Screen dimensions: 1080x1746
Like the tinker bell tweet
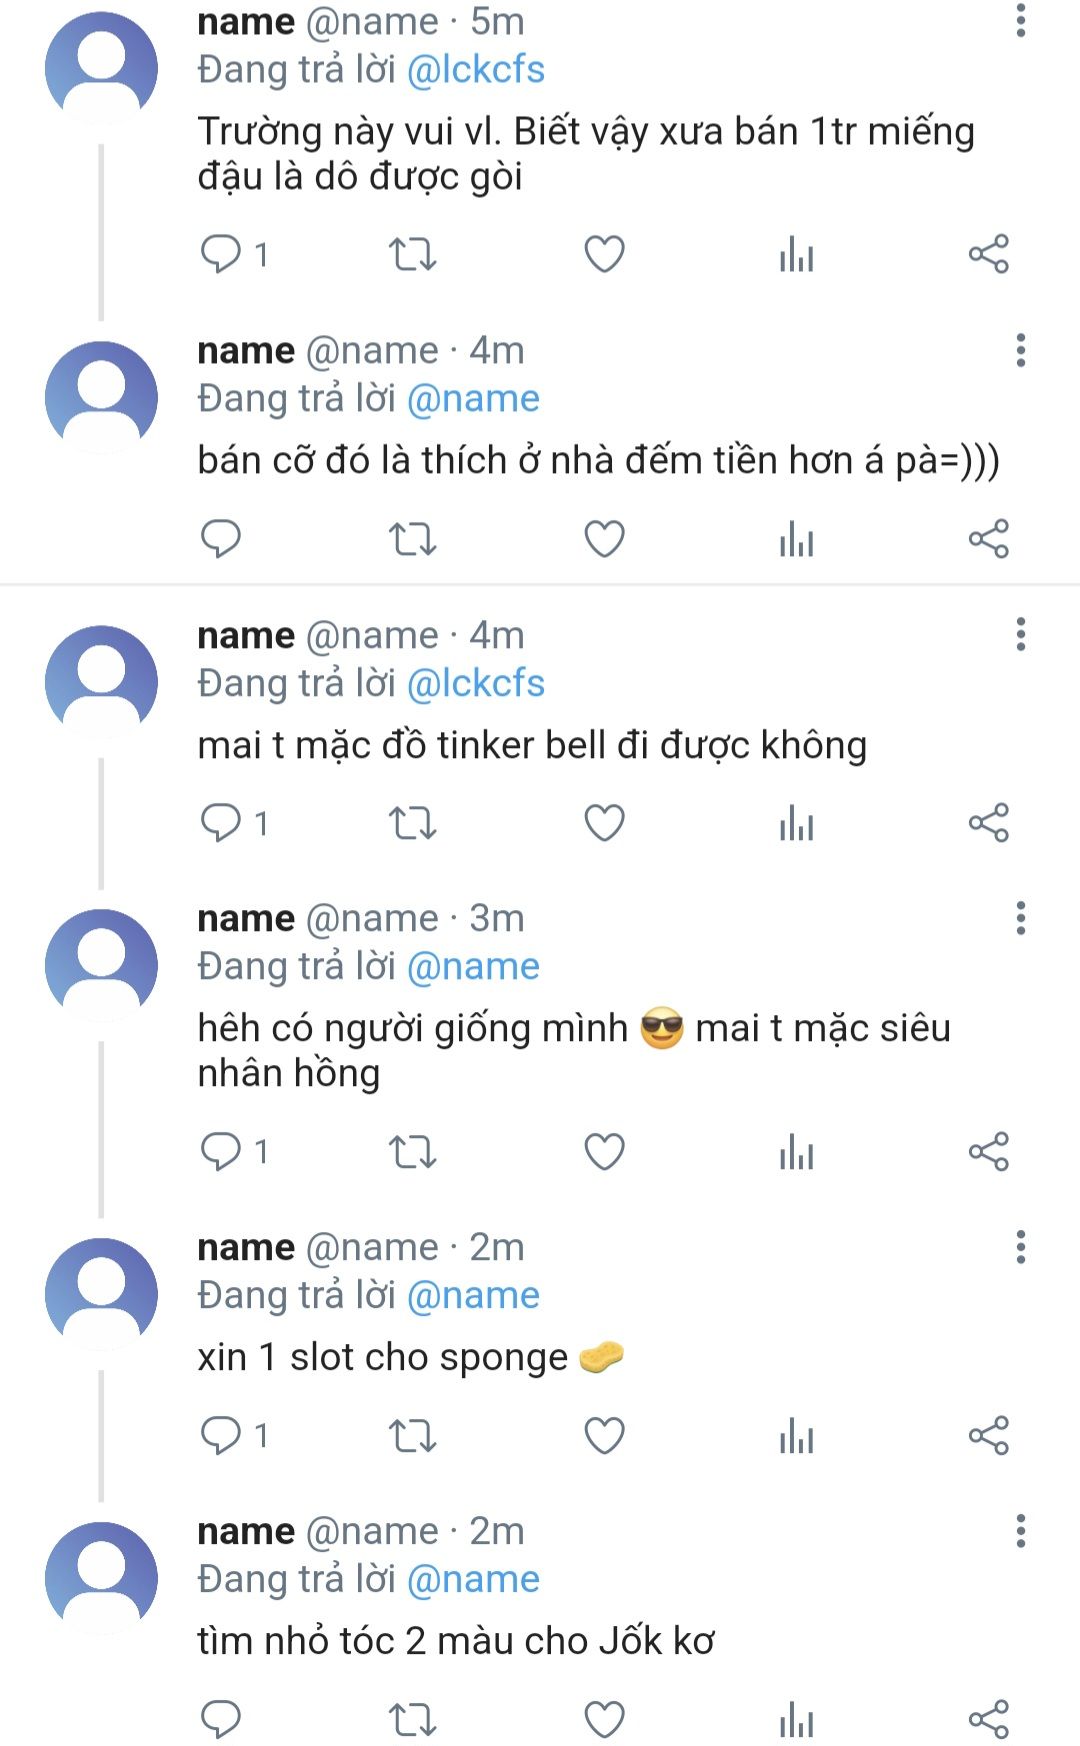(x=604, y=823)
